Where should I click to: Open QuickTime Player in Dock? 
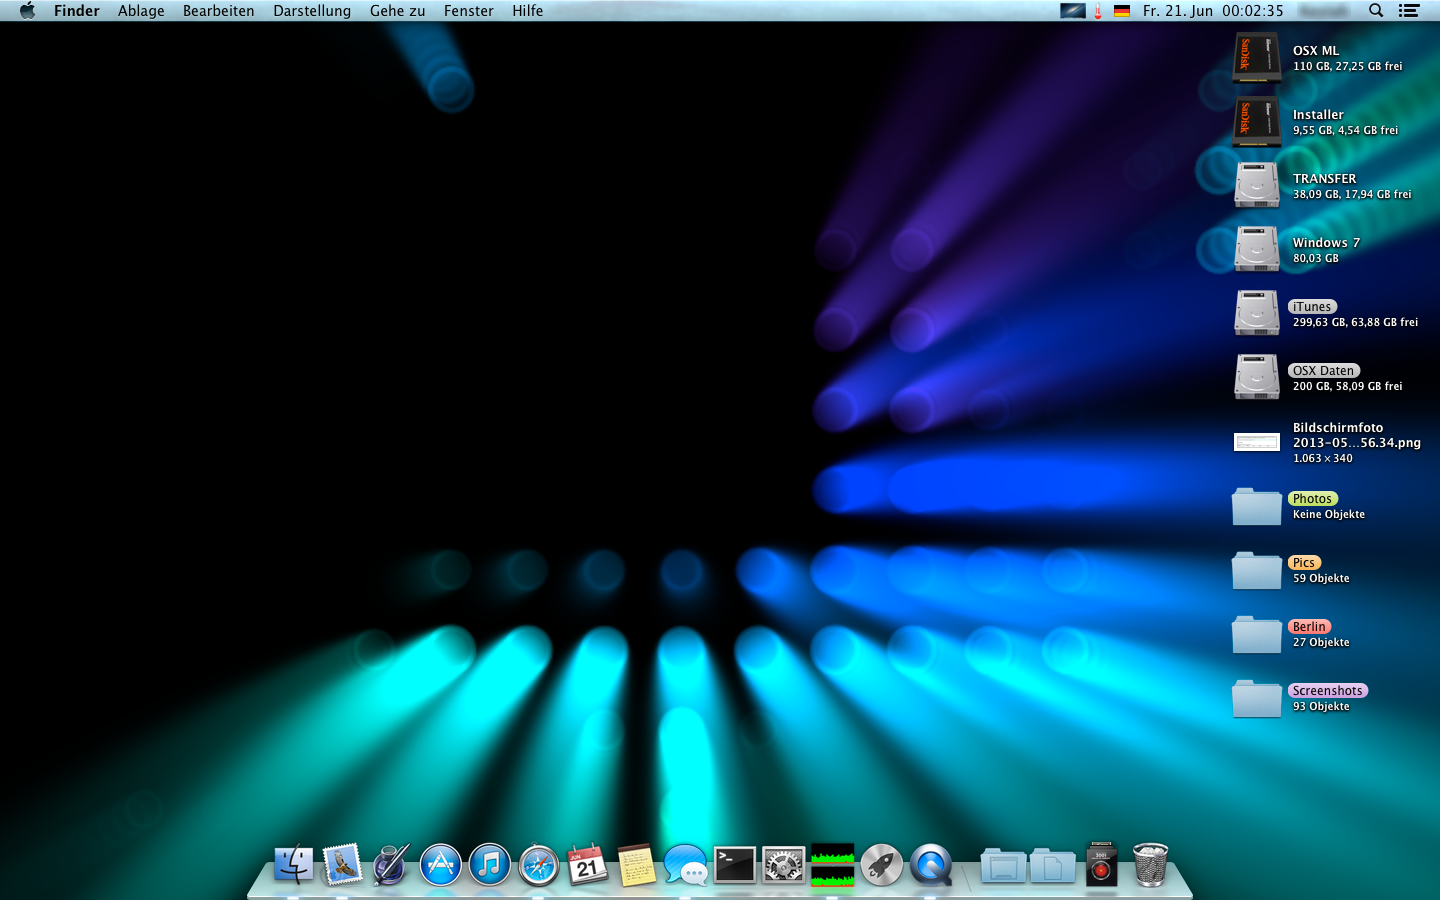930,865
